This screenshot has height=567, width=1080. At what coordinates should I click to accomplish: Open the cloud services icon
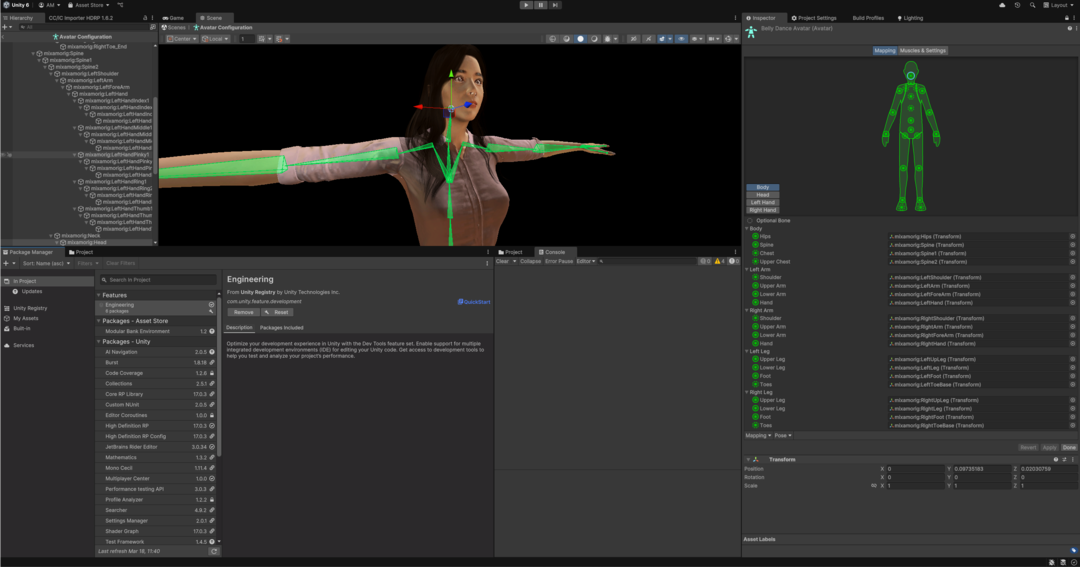[x=1001, y=5]
